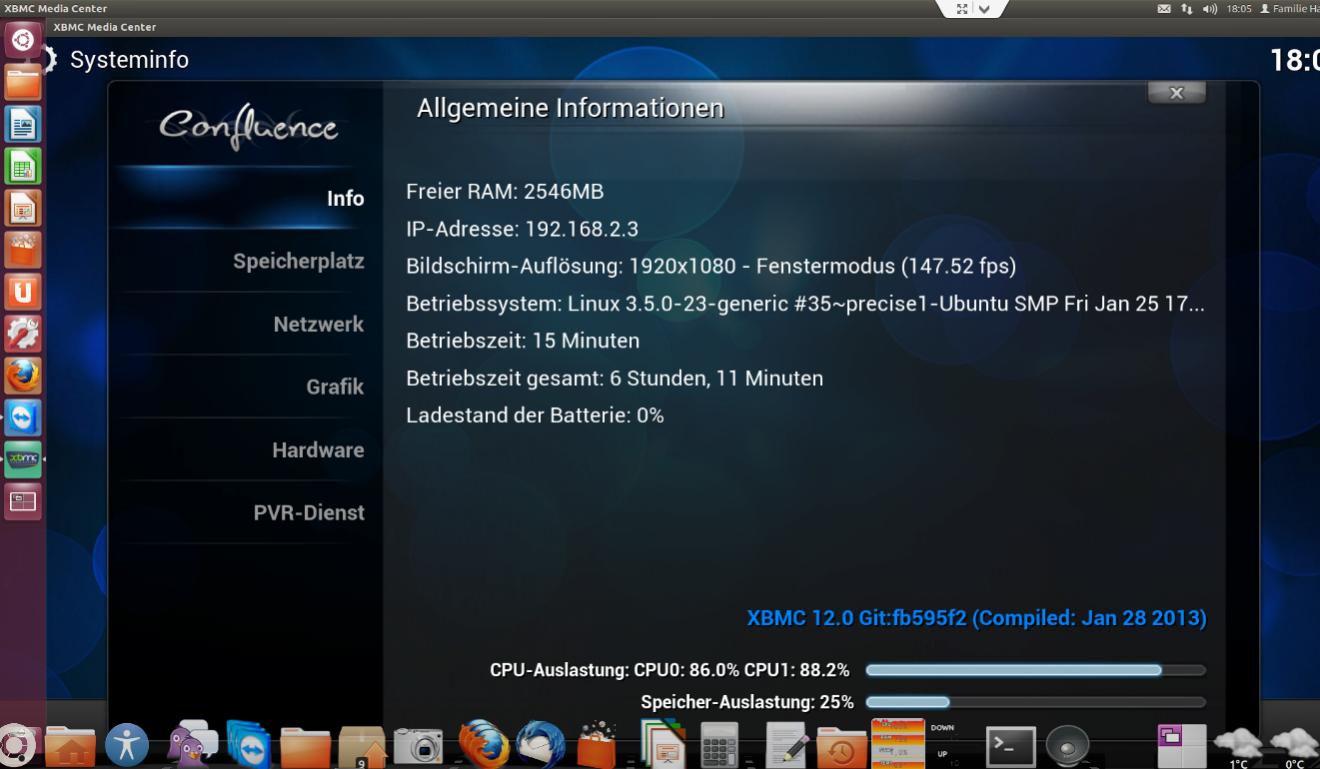Open the Netzwerk section
Screen dimensions: 1320x769
click(318, 324)
